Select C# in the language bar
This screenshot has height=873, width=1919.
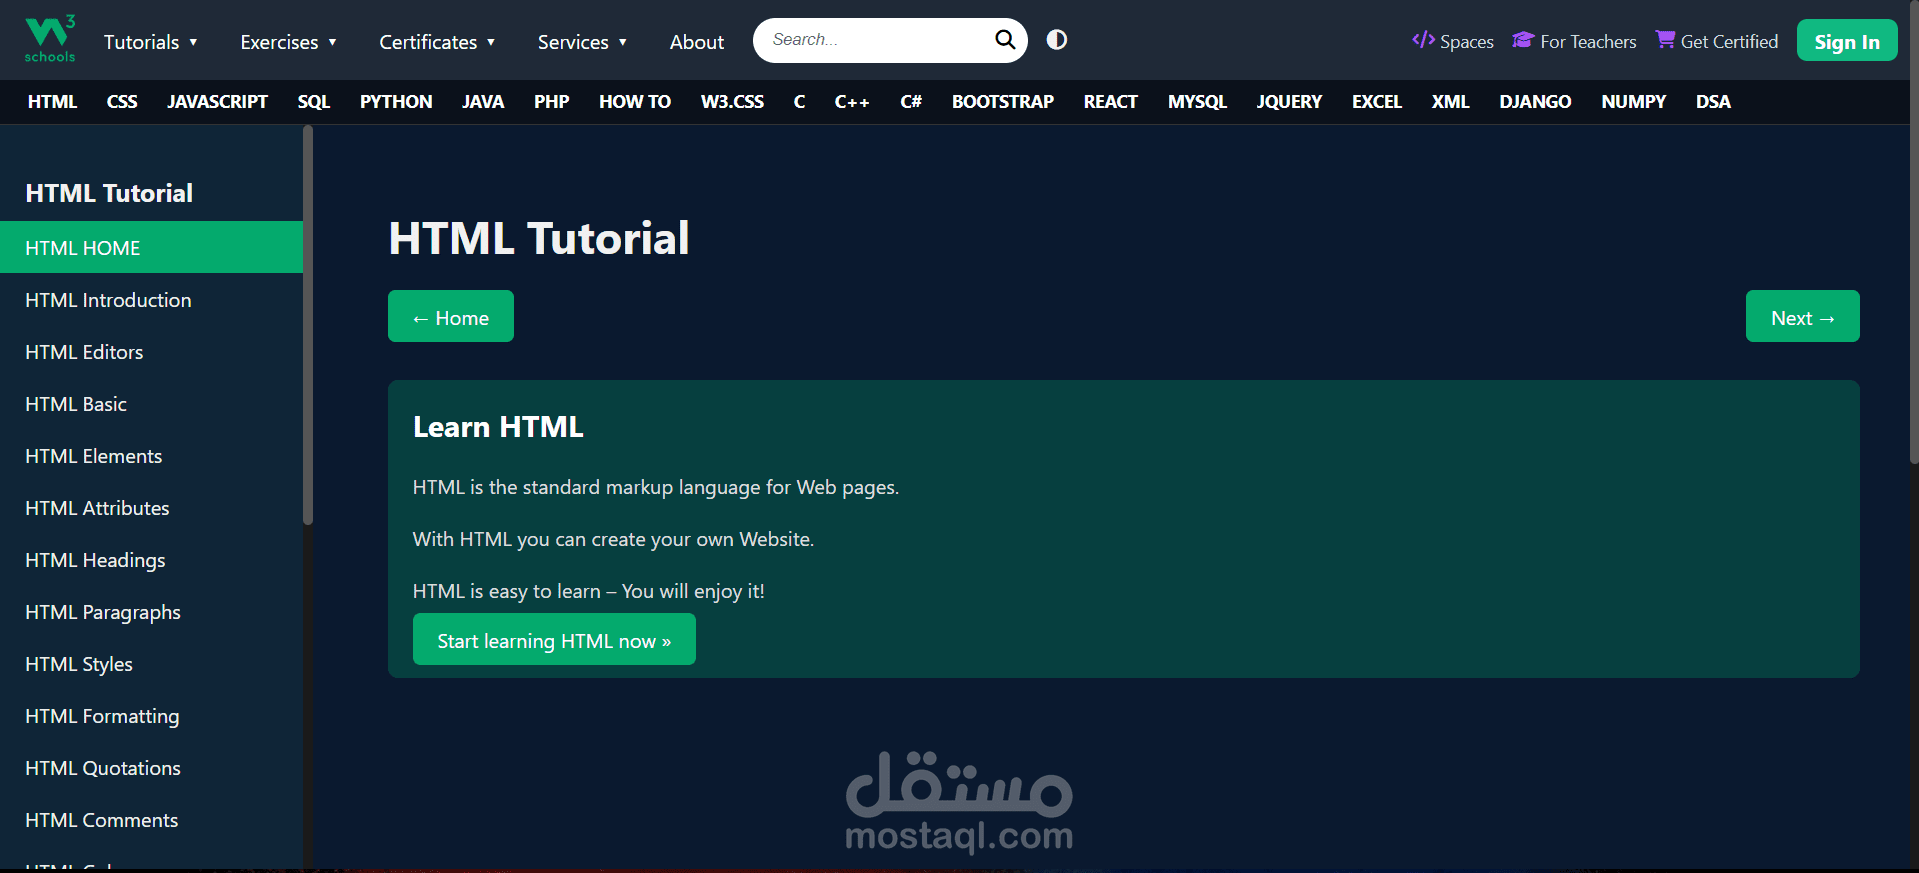[x=911, y=102]
